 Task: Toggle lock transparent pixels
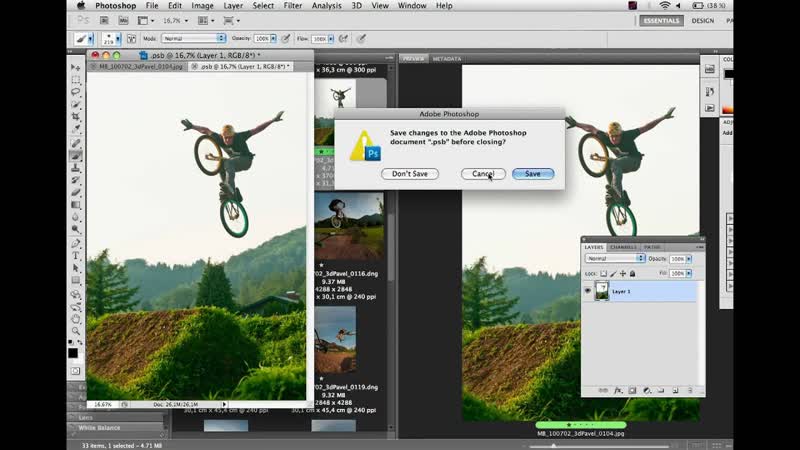[x=604, y=273]
